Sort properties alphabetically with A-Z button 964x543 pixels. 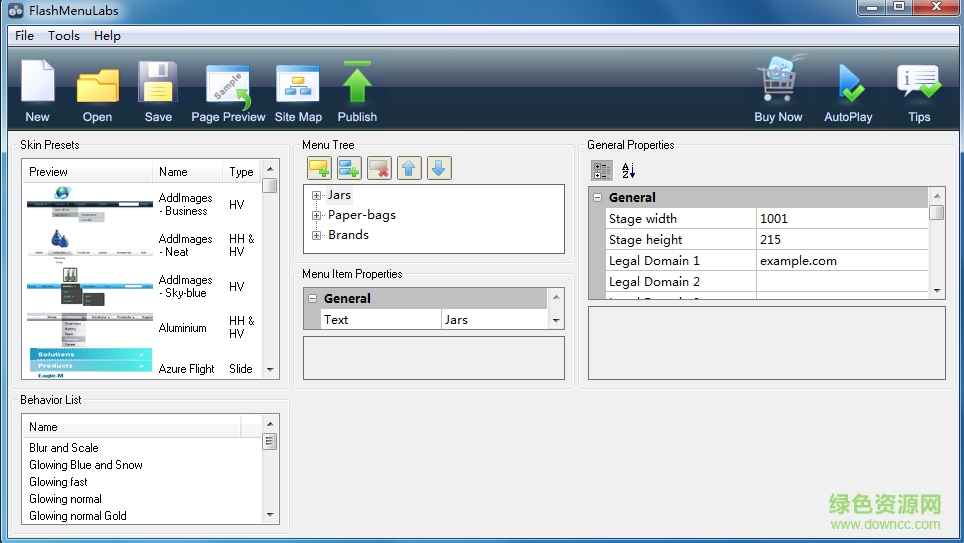[628, 171]
